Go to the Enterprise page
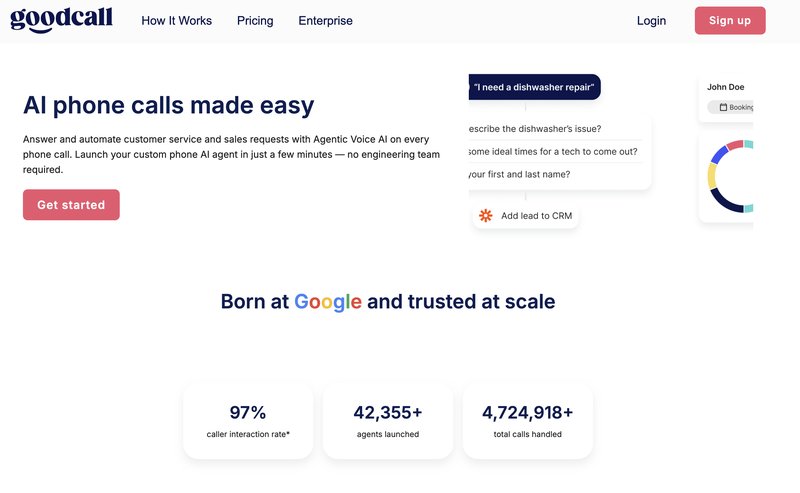This screenshot has width=800, height=493. [326, 20]
